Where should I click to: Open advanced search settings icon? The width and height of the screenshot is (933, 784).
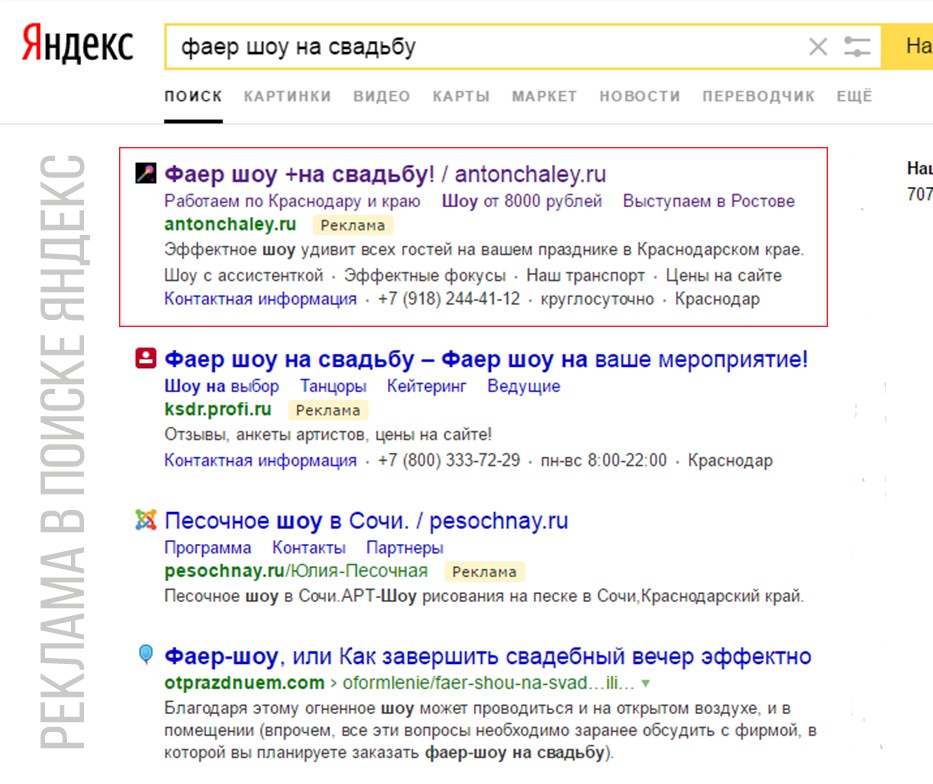pyautogui.click(x=857, y=46)
